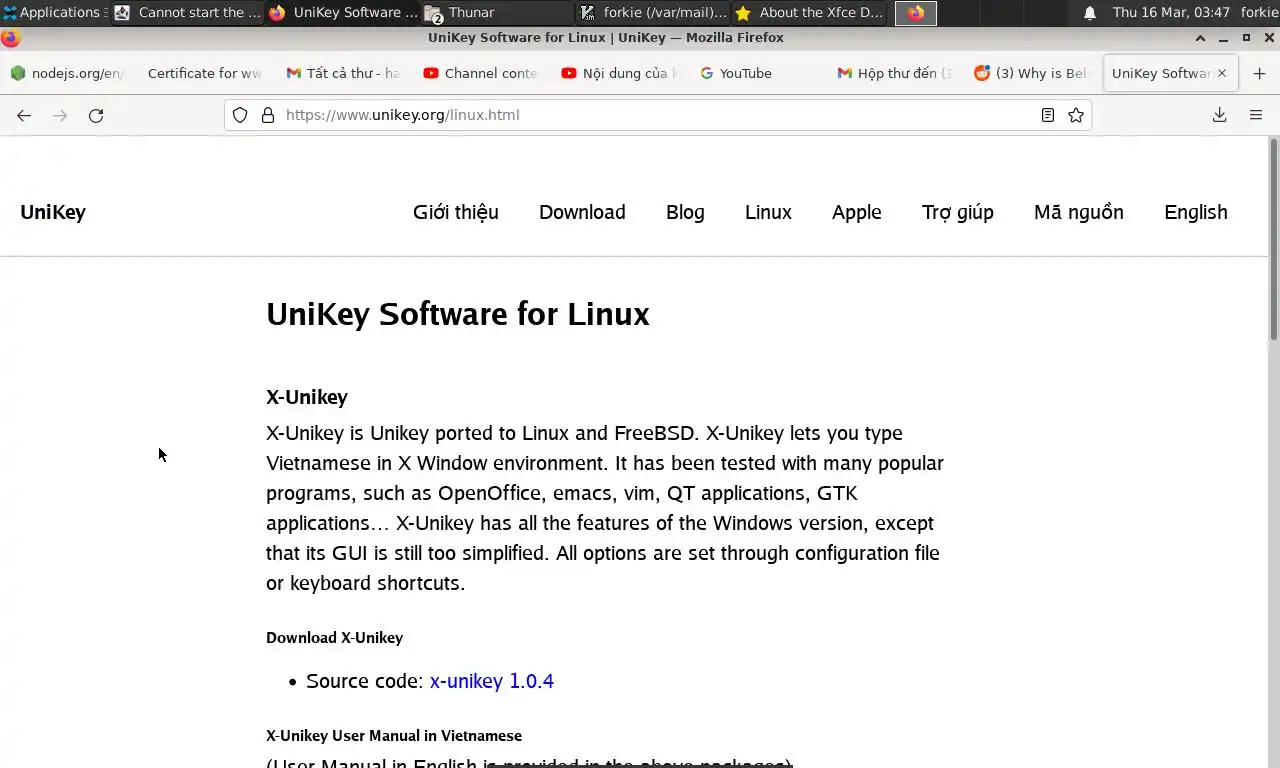Switch site language to English
Image resolution: width=1280 pixels, height=768 pixels.
coord(1196,212)
